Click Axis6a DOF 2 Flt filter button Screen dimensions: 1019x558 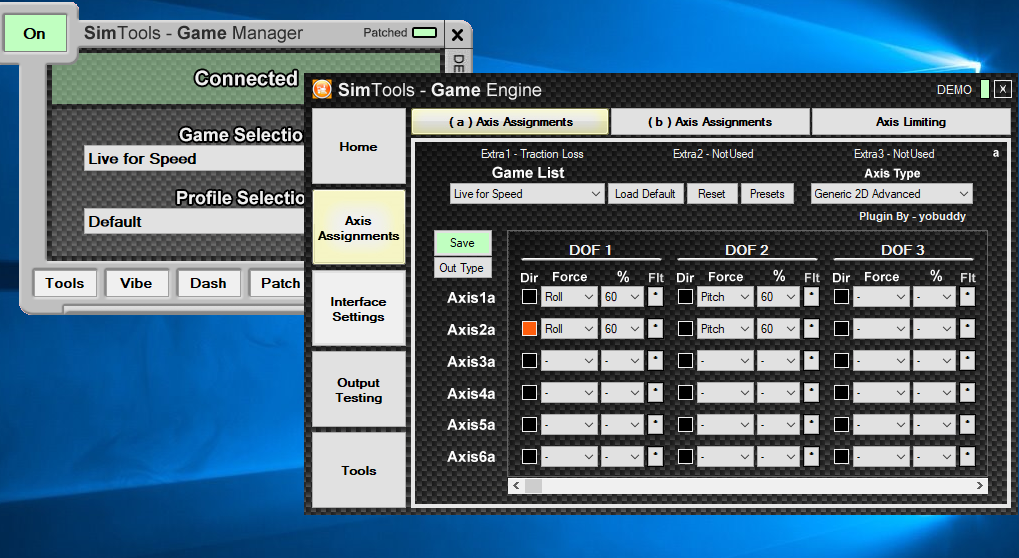click(811, 457)
